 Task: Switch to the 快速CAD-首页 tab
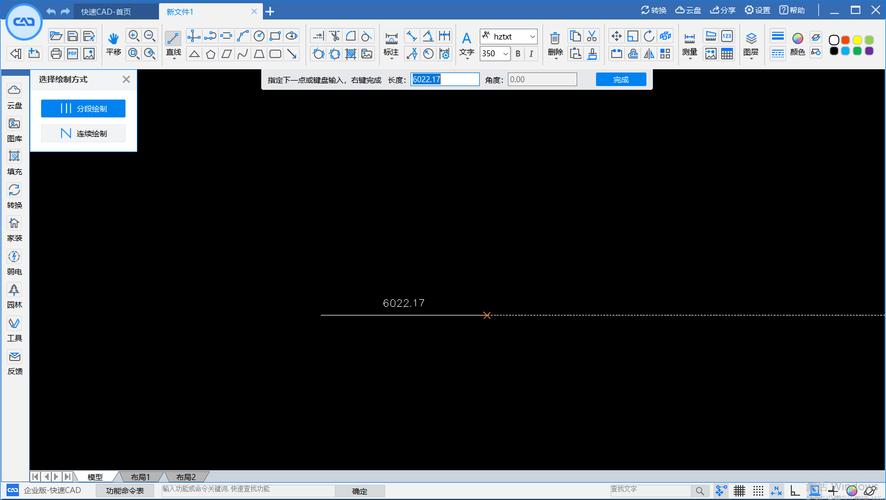[115, 11]
